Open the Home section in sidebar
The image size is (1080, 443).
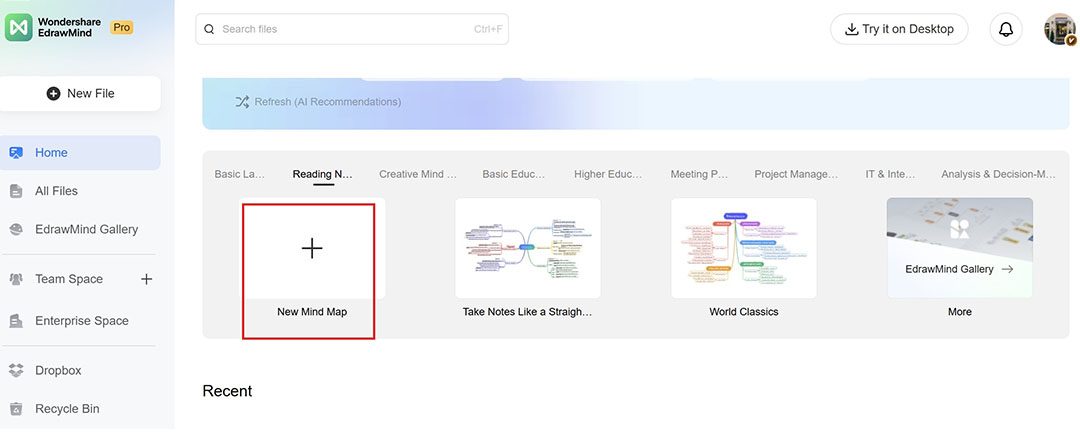point(80,153)
